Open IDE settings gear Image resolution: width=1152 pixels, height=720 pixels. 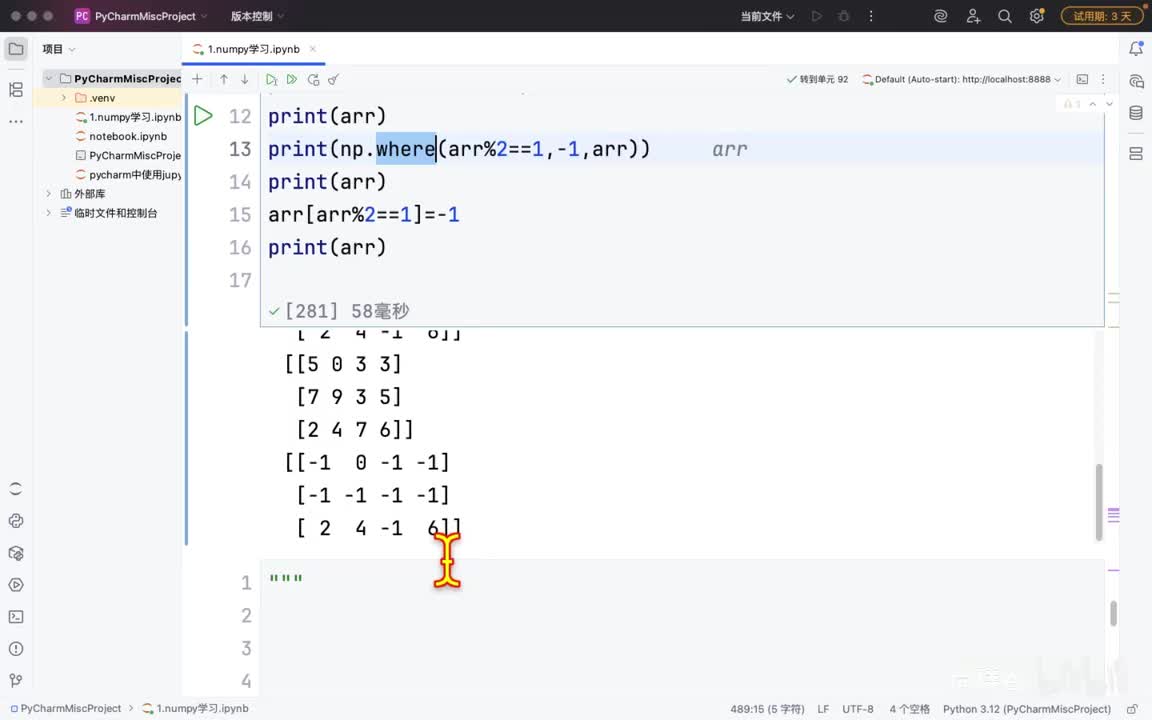tap(1037, 16)
